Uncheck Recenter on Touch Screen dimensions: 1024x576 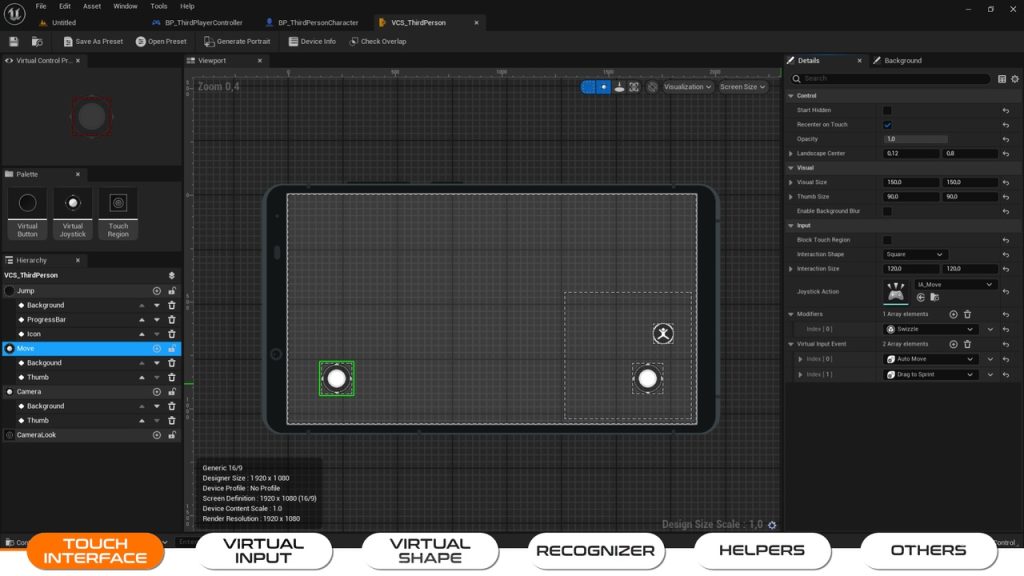(887, 125)
